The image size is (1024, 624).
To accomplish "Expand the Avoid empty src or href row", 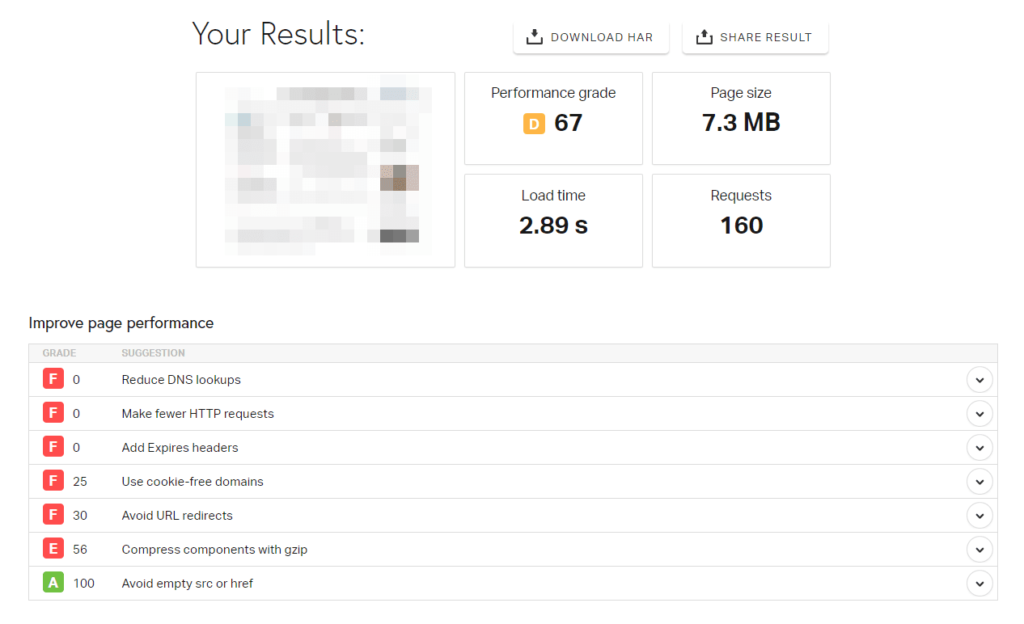I will click(x=980, y=583).
